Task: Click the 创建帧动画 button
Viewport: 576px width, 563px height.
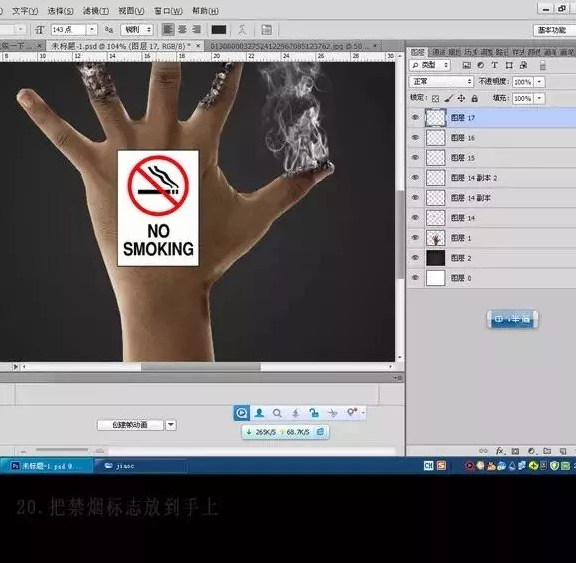Action: click(x=130, y=425)
